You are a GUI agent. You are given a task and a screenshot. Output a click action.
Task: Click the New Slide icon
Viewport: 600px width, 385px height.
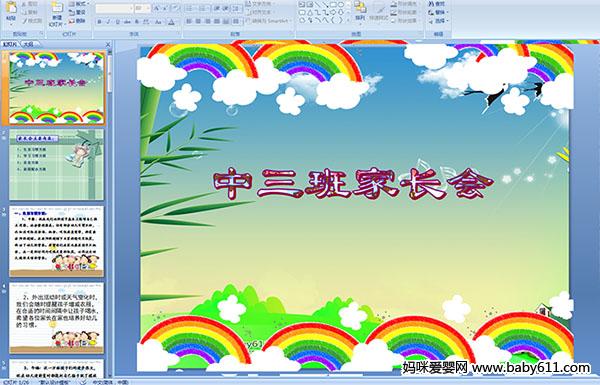click(x=57, y=8)
